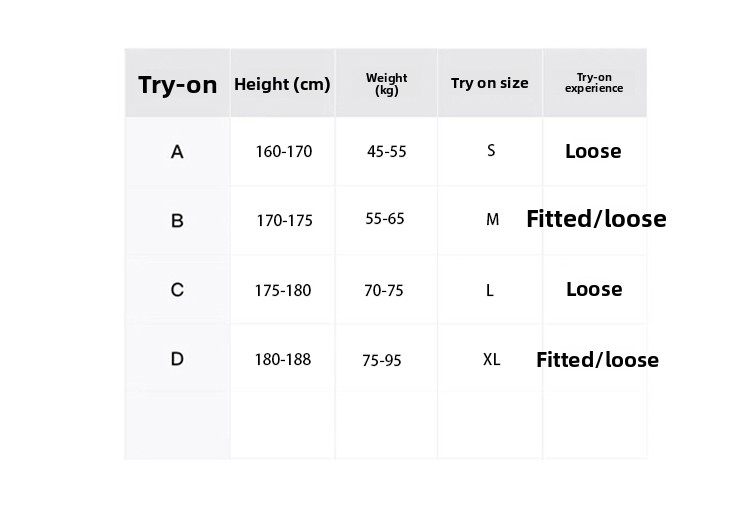The width and height of the screenshot is (750, 505).
Task: Click the 180-188 height value
Action: point(283,359)
